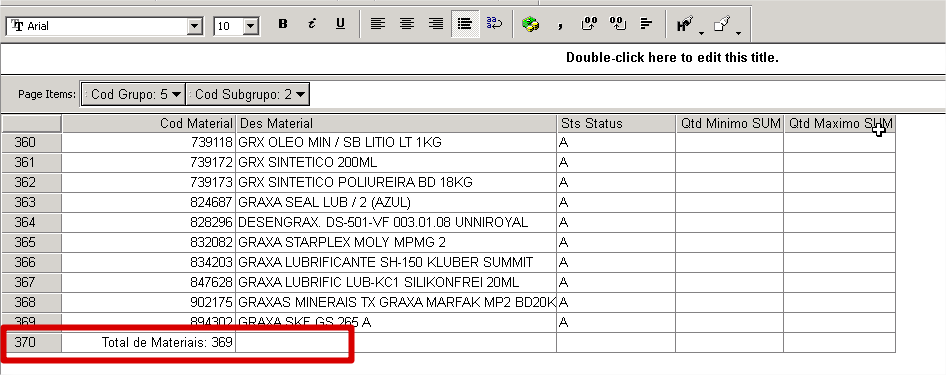Select row header 362

pos(31,182)
